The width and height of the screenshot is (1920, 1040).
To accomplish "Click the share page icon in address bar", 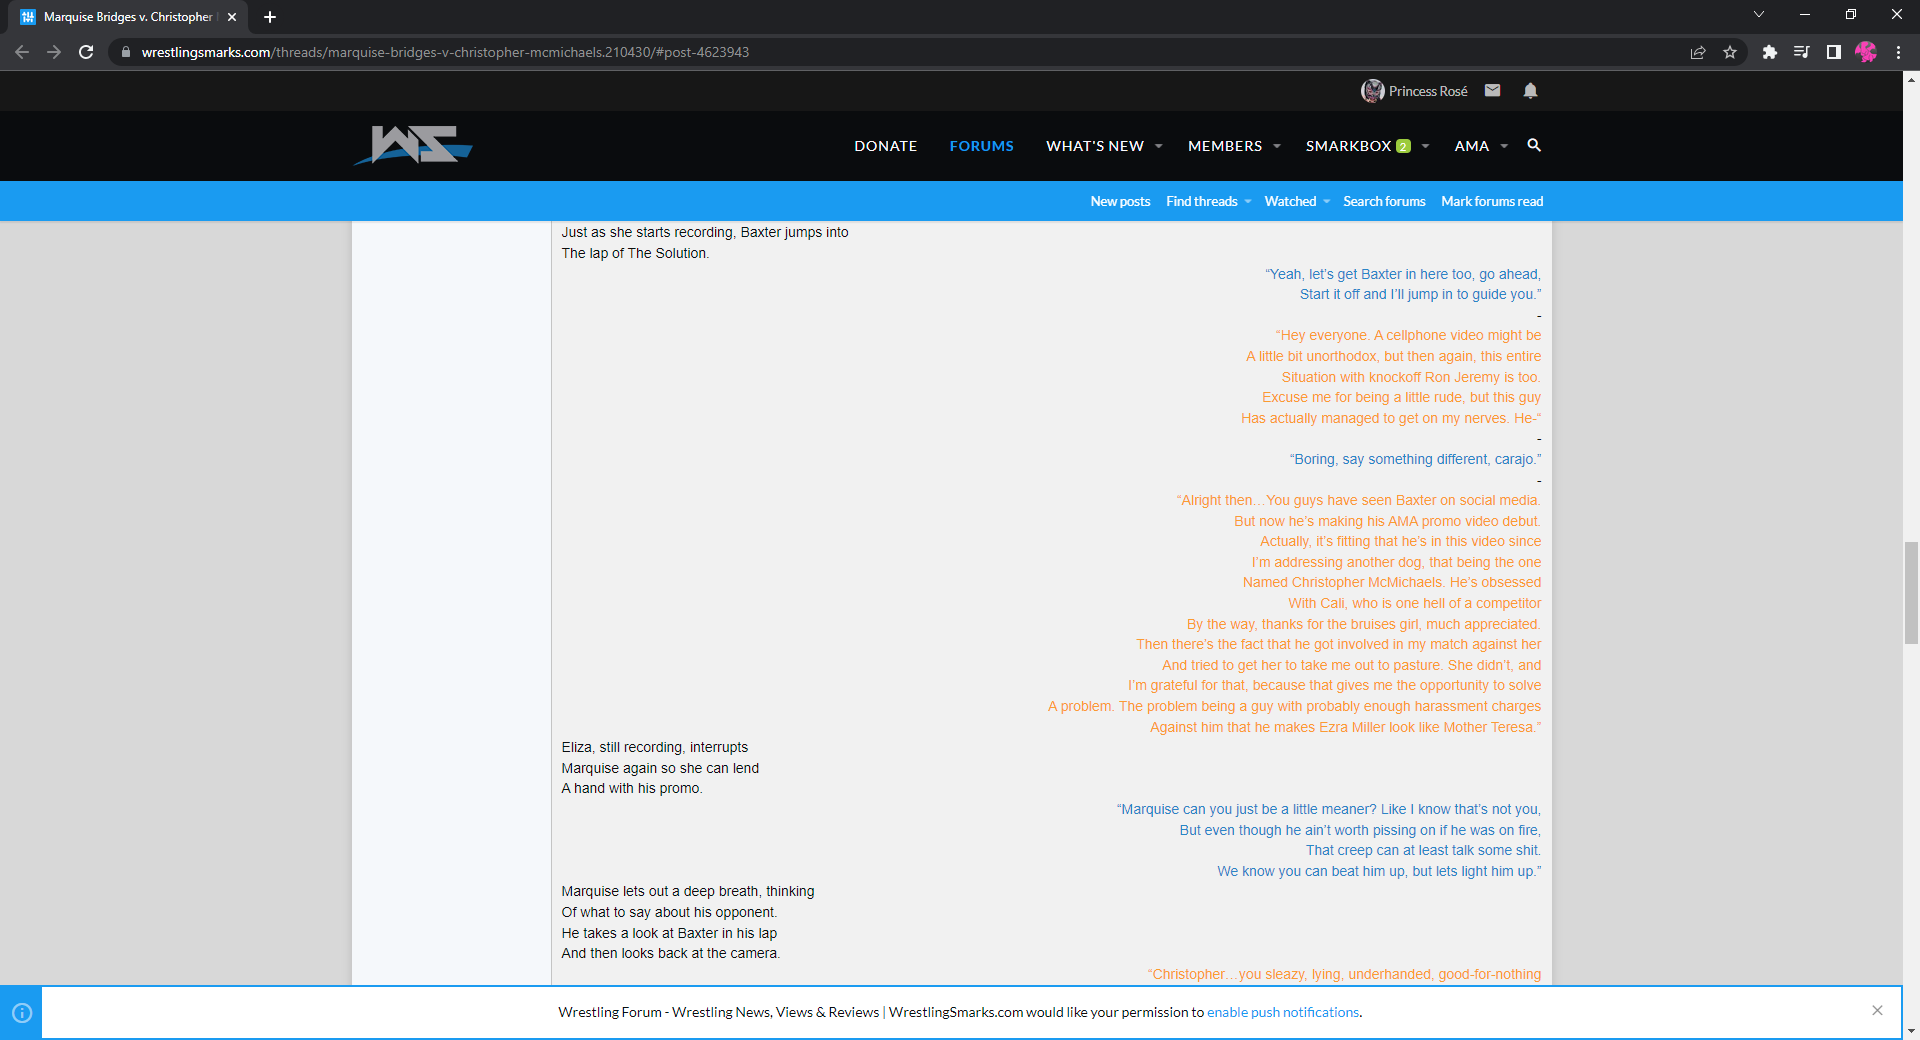I will point(1698,52).
